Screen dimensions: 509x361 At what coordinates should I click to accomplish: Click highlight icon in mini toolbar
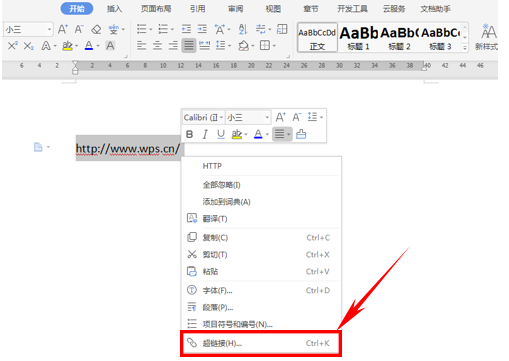[237, 134]
